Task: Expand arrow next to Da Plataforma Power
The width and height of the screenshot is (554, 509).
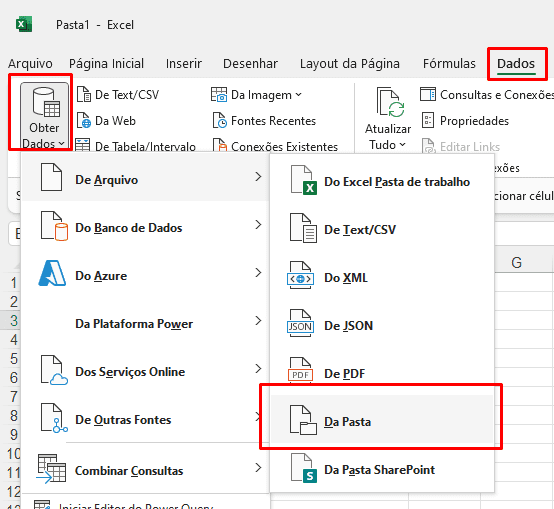Action: click(x=259, y=321)
